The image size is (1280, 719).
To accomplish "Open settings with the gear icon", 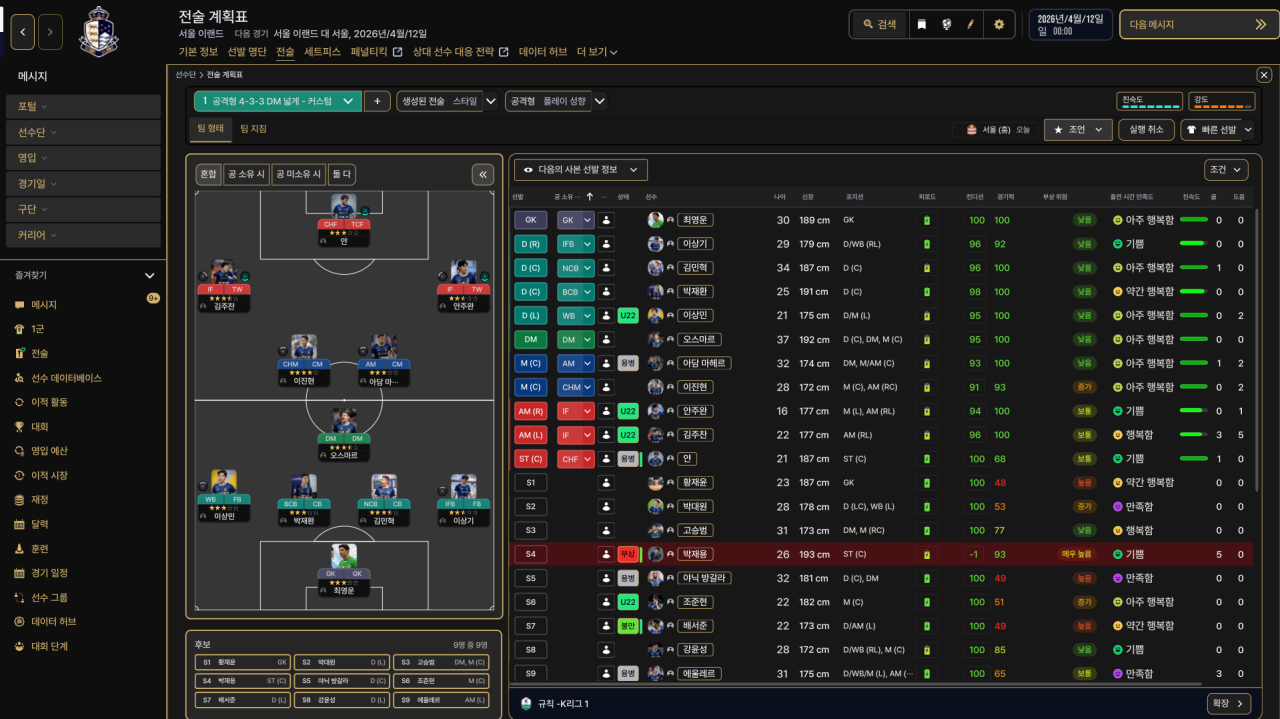I will point(998,25).
